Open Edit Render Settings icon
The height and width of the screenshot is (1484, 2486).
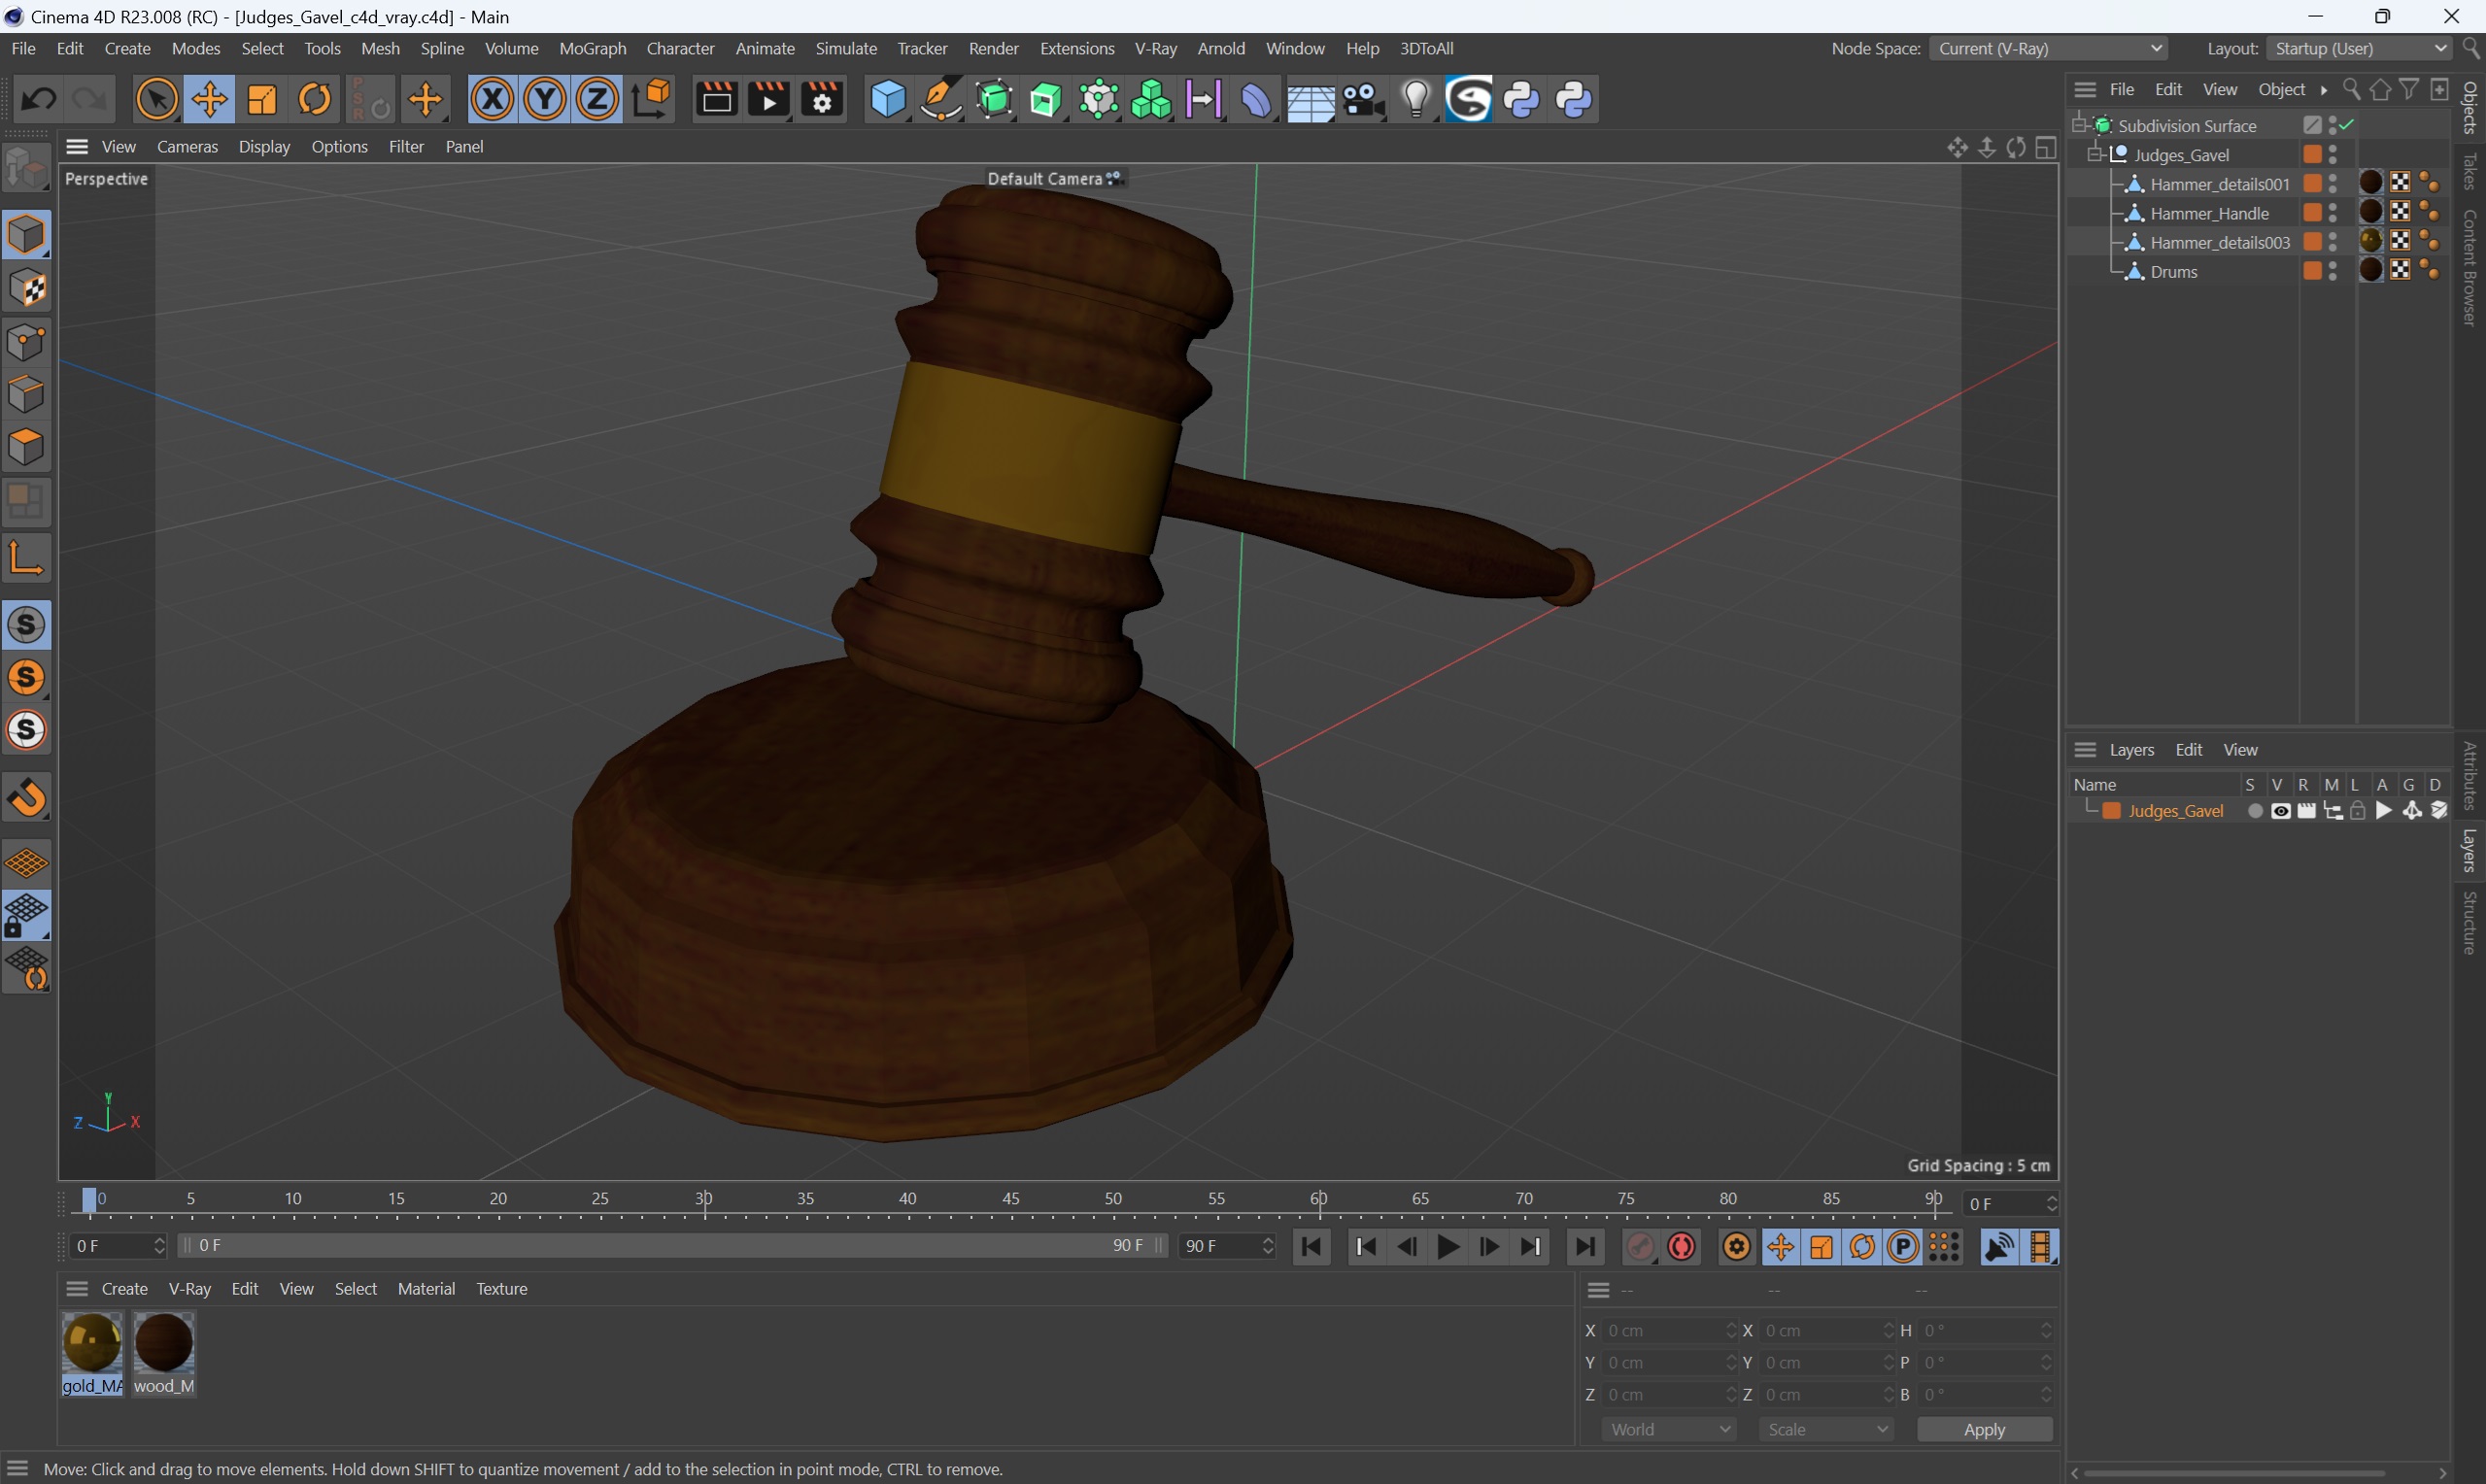pos(822,99)
